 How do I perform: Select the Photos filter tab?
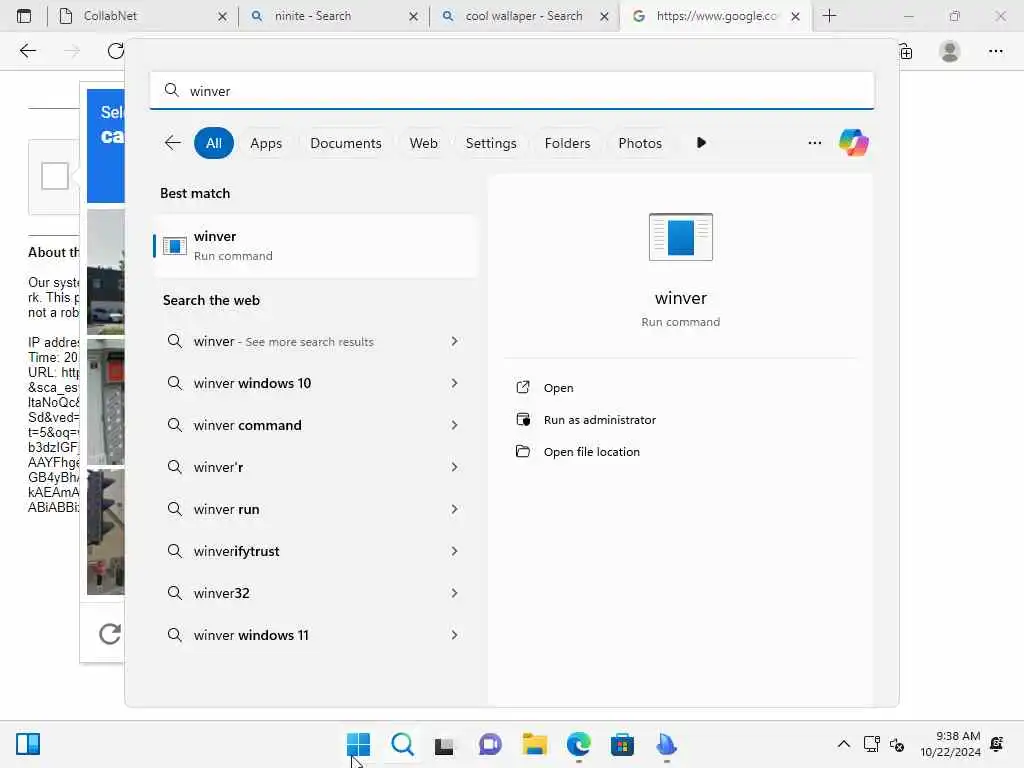point(639,143)
